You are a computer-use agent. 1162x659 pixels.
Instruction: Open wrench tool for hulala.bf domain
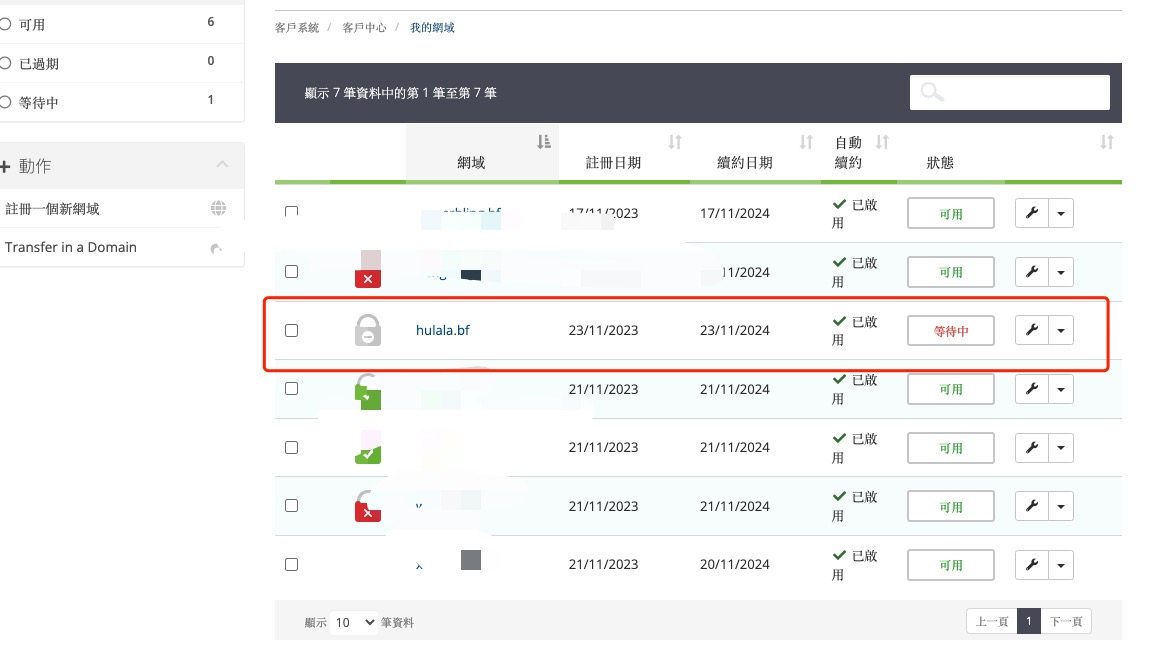[1032, 331]
